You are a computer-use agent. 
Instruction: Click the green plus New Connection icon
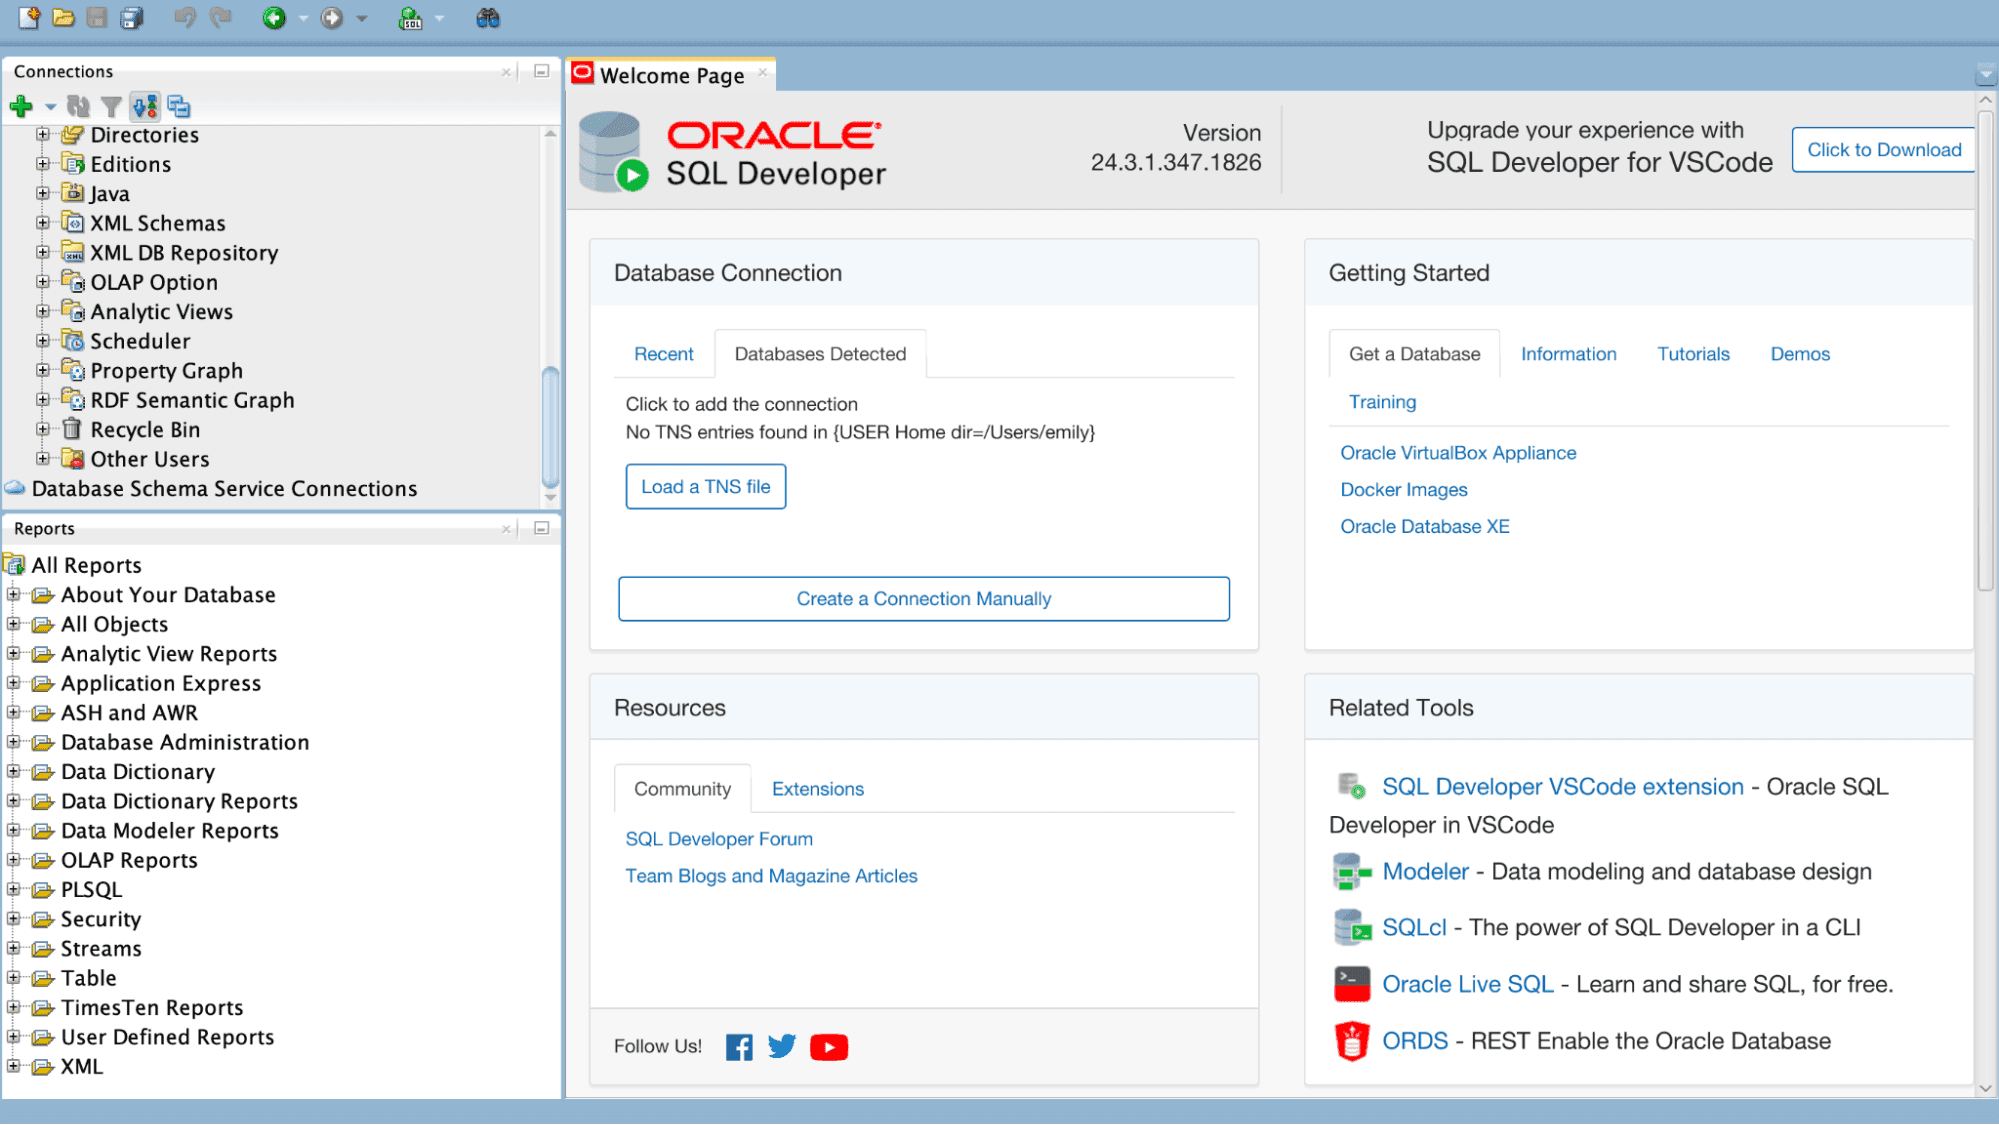point(21,106)
